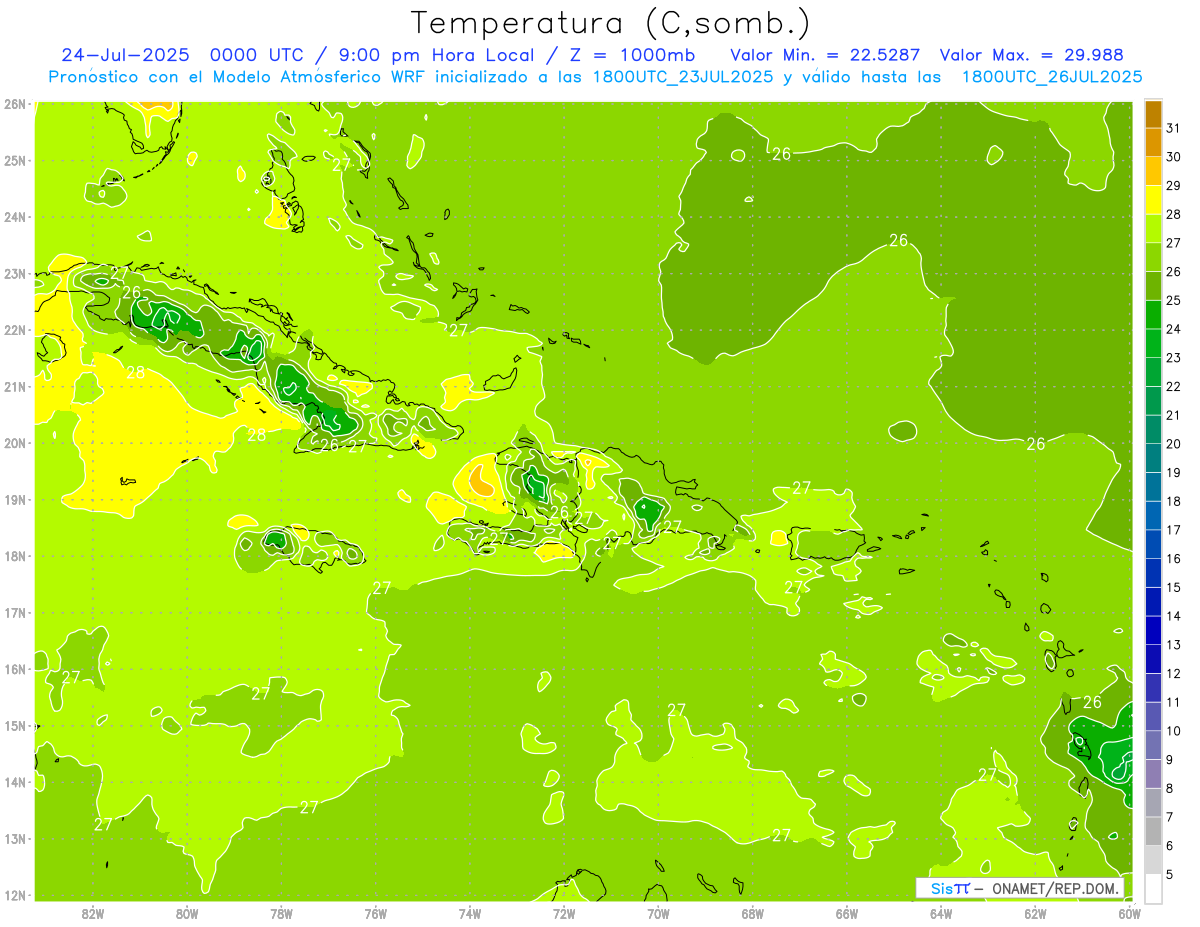
Task: Click the colorbar value "24"
Action: coord(1175,329)
